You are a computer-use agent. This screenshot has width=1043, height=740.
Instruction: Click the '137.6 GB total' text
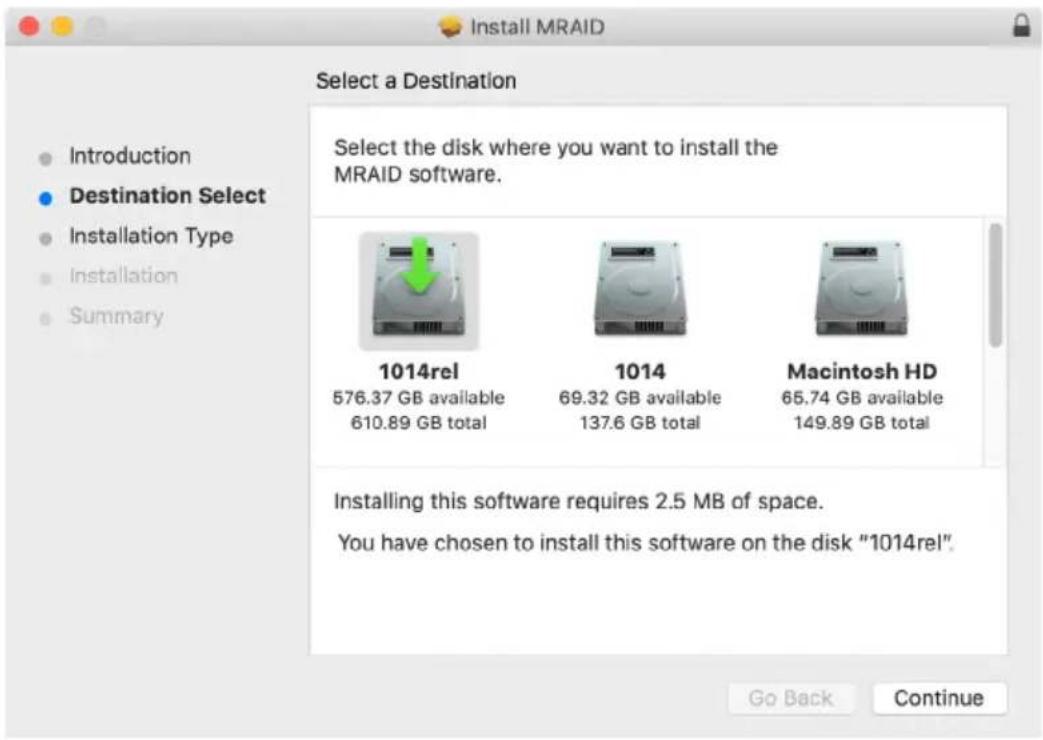(x=640, y=423)
